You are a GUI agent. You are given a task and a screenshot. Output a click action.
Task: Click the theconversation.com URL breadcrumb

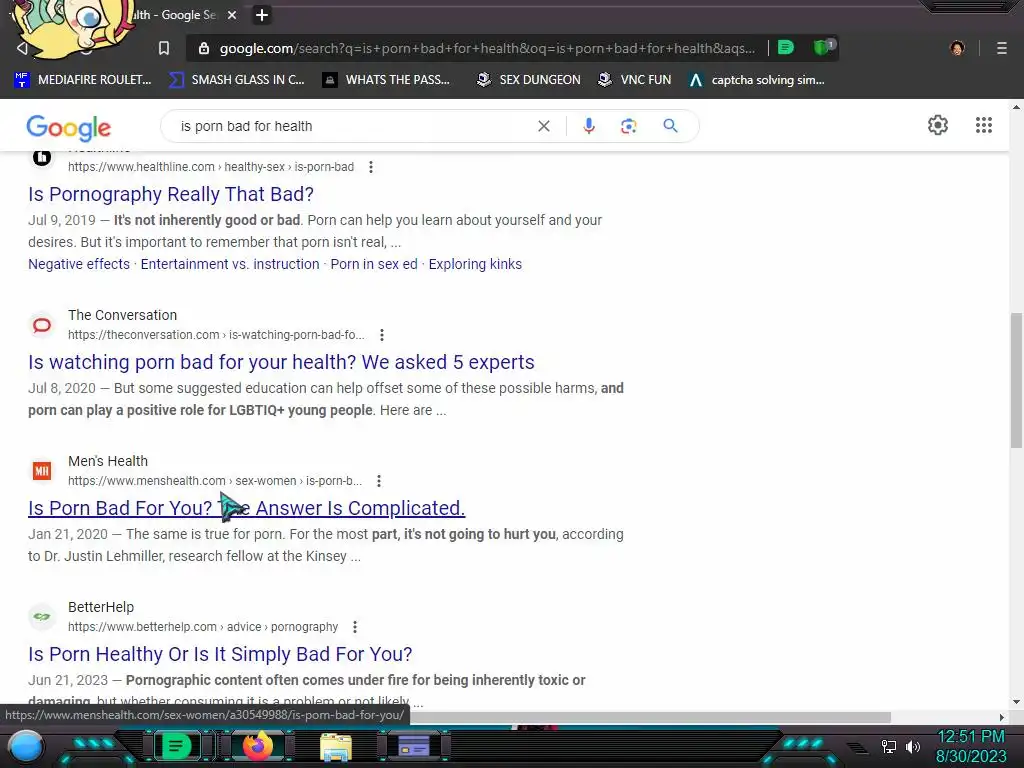tap(216, 334)
